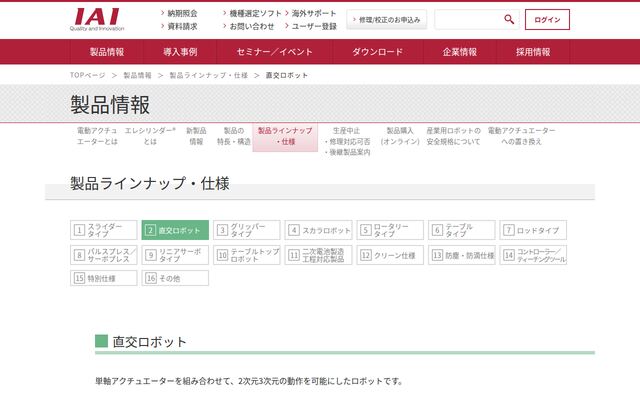Image resolution: width=640 pixels, height=400 pixels.
Task: Choose category 8 パルスプレス/サーボプレス
Action: 104,255
